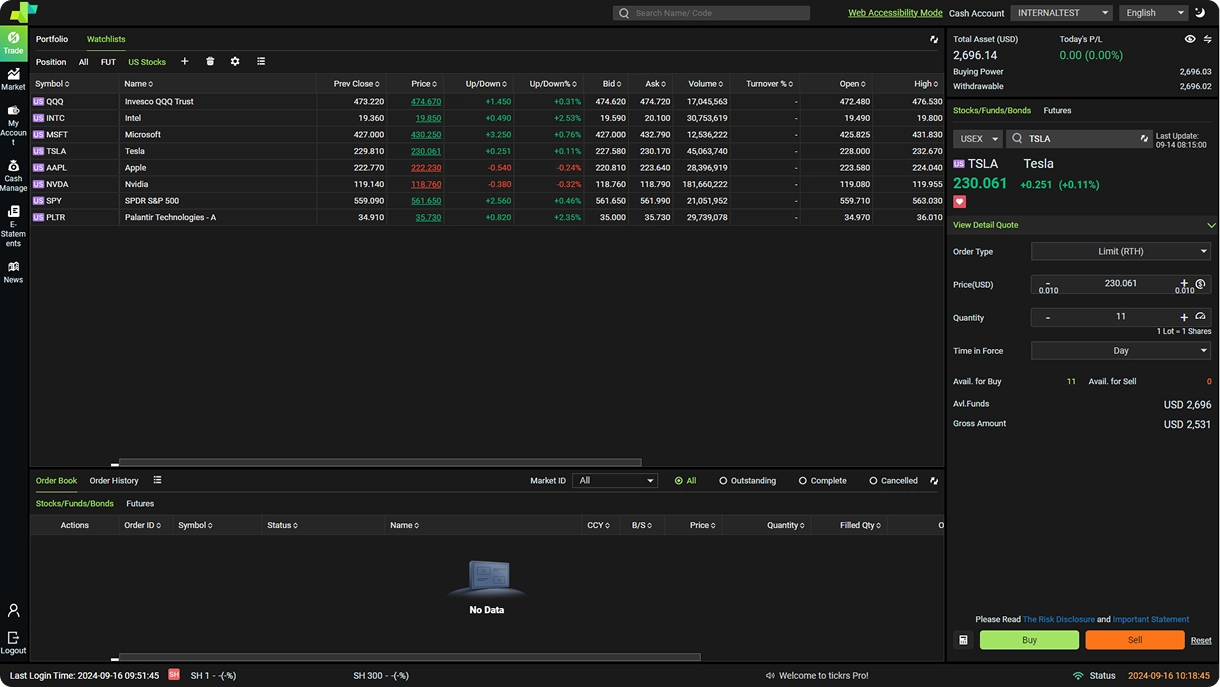1220x687 pixels.
Task: Select the Cancelled order filter
Action: pos(893,481)
